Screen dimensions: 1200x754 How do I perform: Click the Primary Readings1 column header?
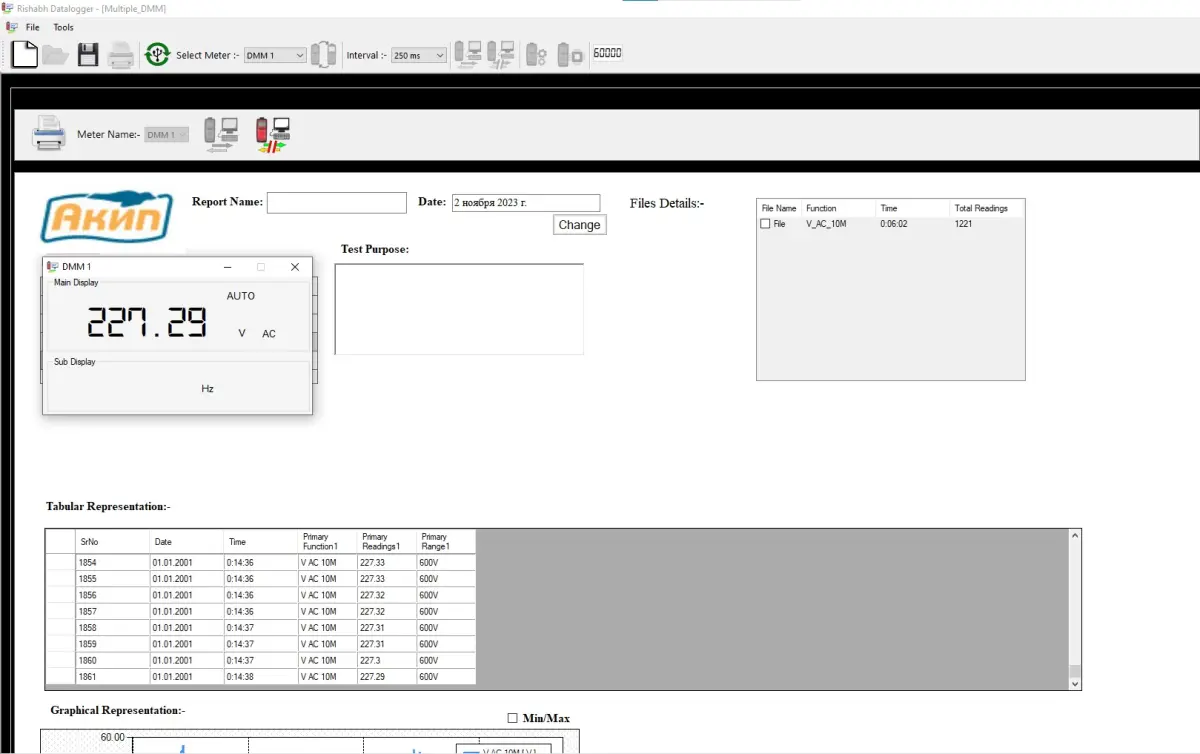point(386,541)
